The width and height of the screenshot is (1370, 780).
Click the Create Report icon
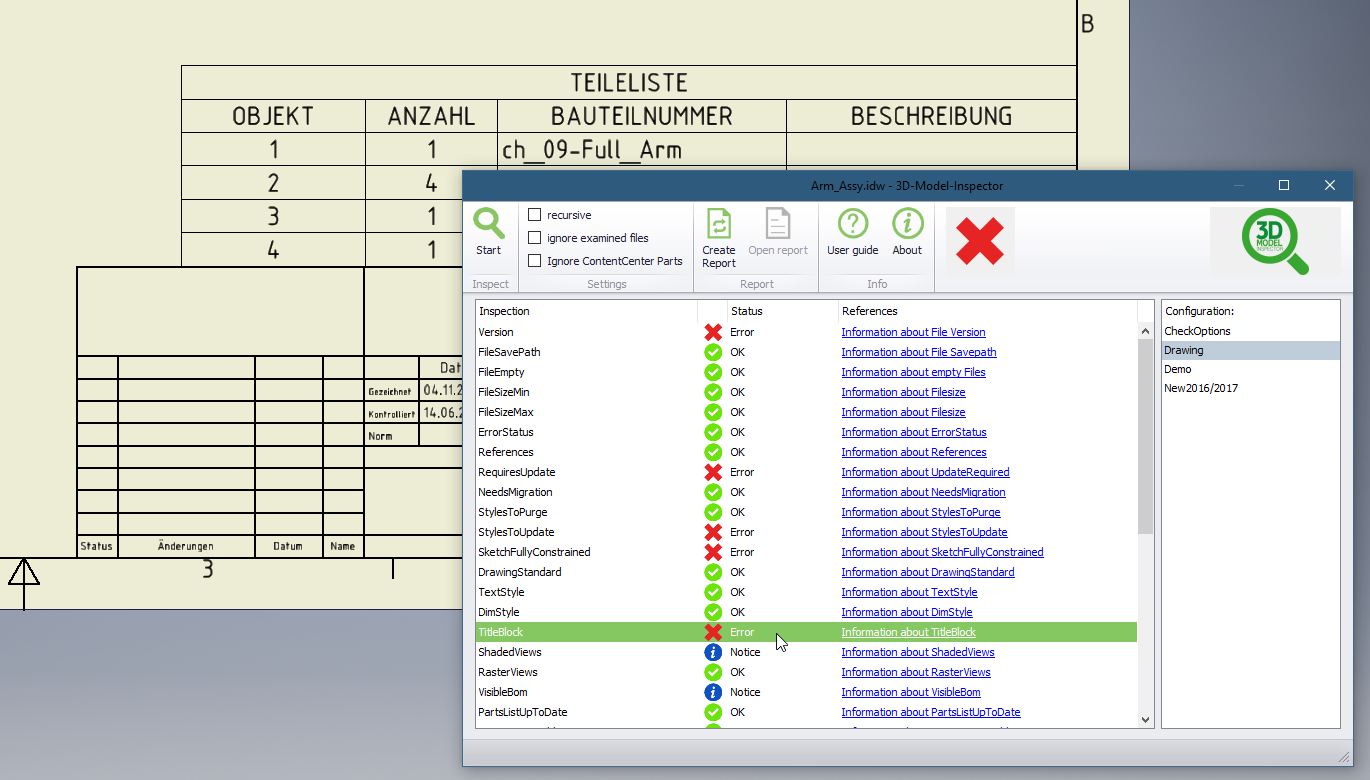(718, 224)
